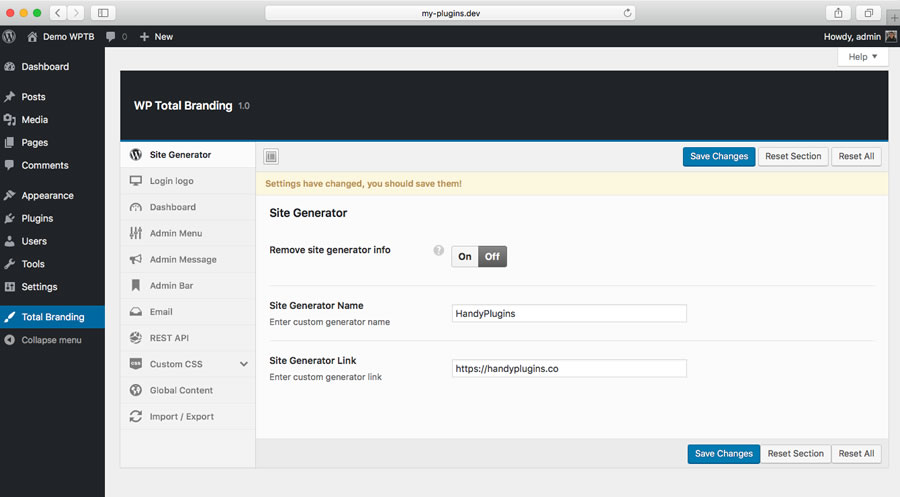The image size is (900, 497).
Task: Click the Total Branding brush icon
Action: pos(9,317)
